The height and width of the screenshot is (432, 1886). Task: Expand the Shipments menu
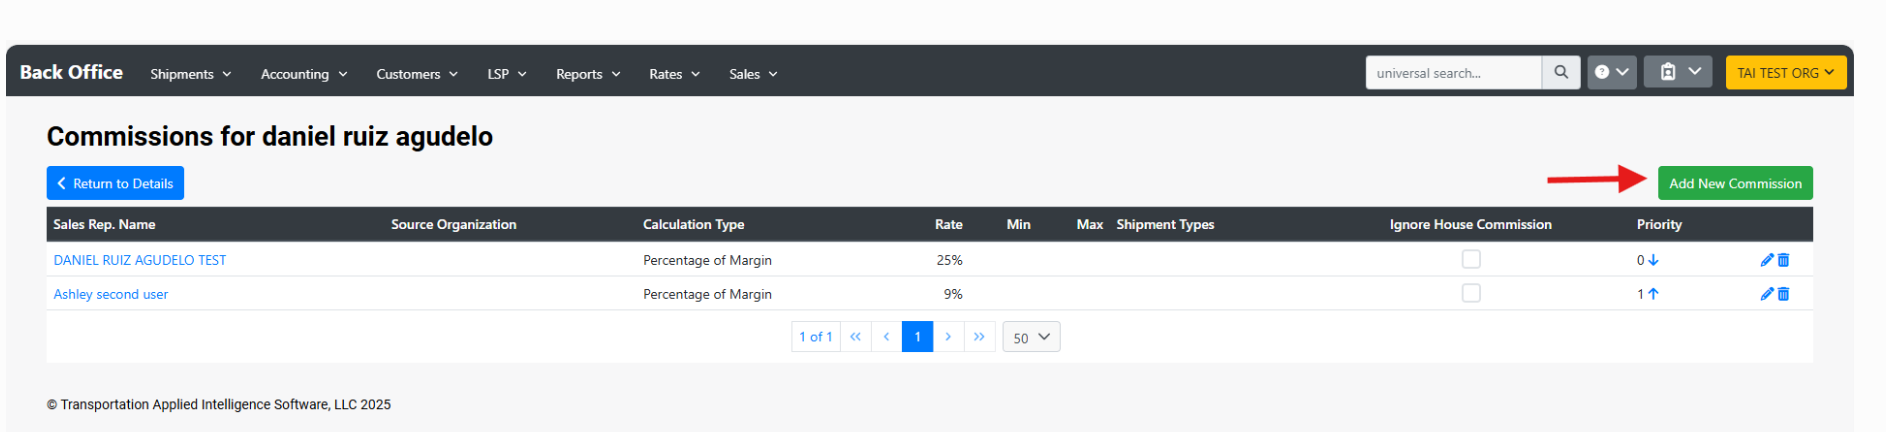pyautogui.click(x=190, y=74)
